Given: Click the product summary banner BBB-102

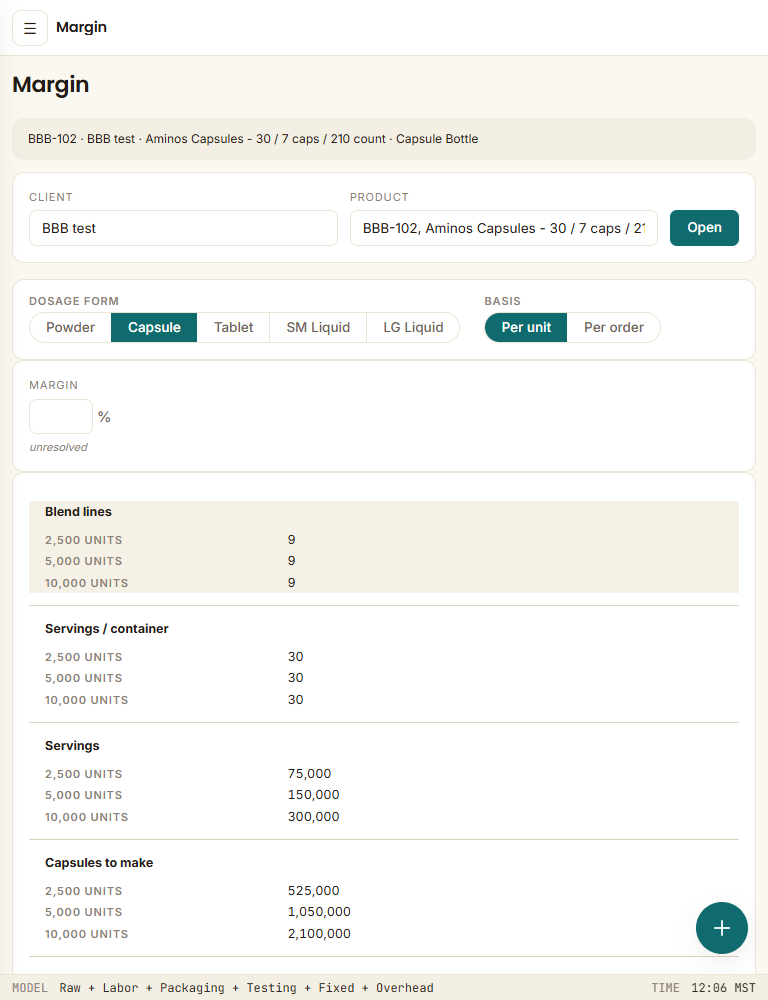Looking at the screenshot, I should pyautogui.click(x=384, y=139).
